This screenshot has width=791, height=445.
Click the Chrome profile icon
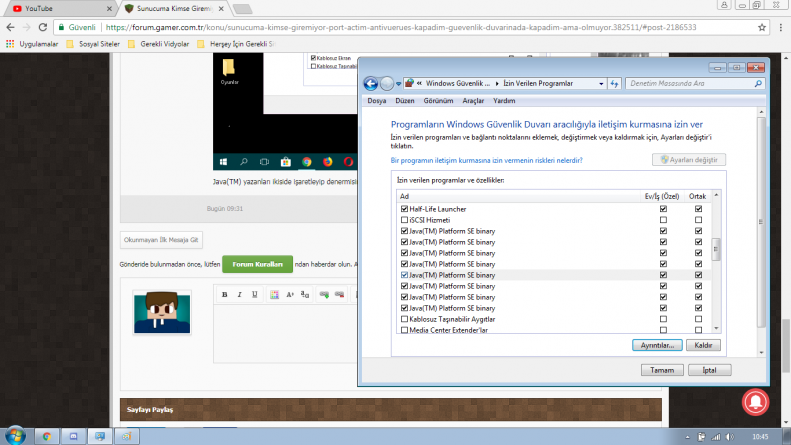point(724,5)
